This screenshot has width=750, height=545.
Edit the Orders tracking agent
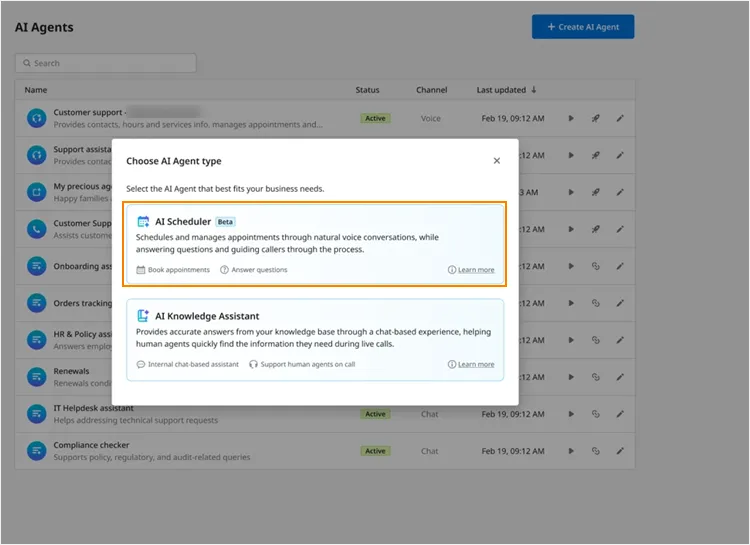tap(620, 303)
